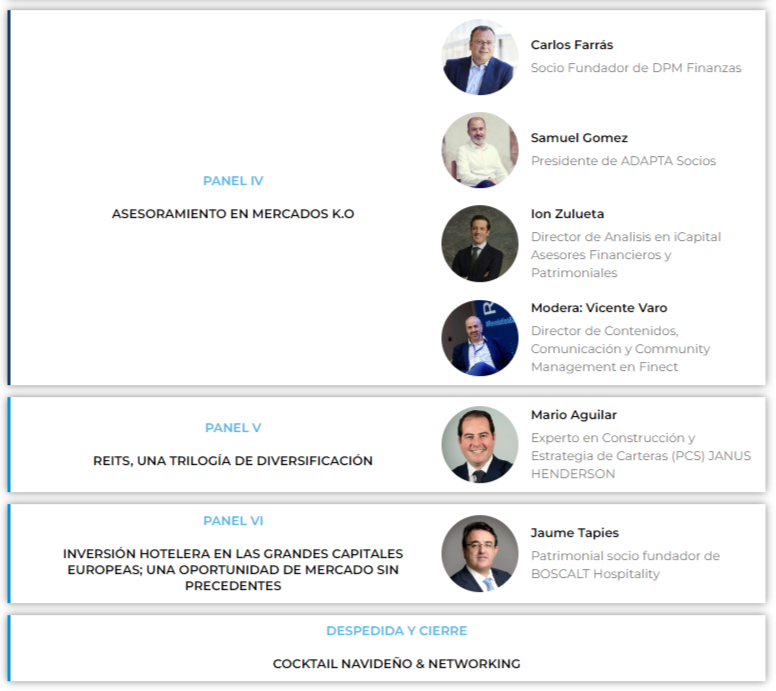Screen dimensions: 776x691
Task: Select the name Carlos Farrás
Action: click(572, 45)
